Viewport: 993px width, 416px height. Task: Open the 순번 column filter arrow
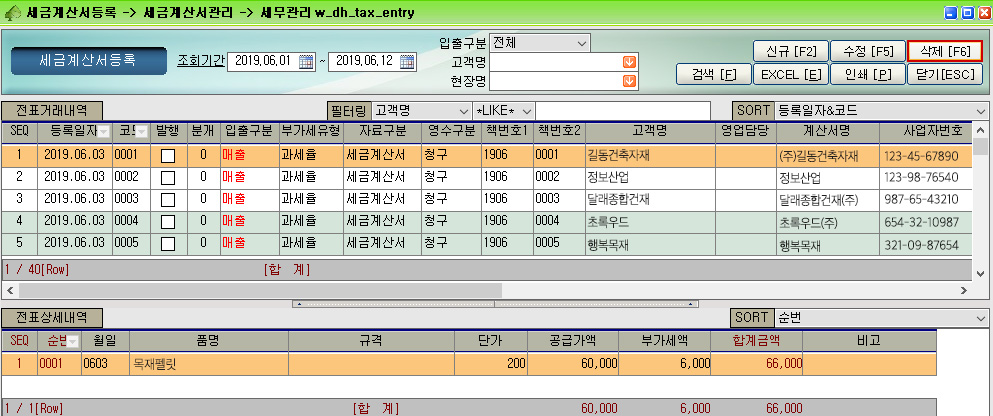point(73,342)
